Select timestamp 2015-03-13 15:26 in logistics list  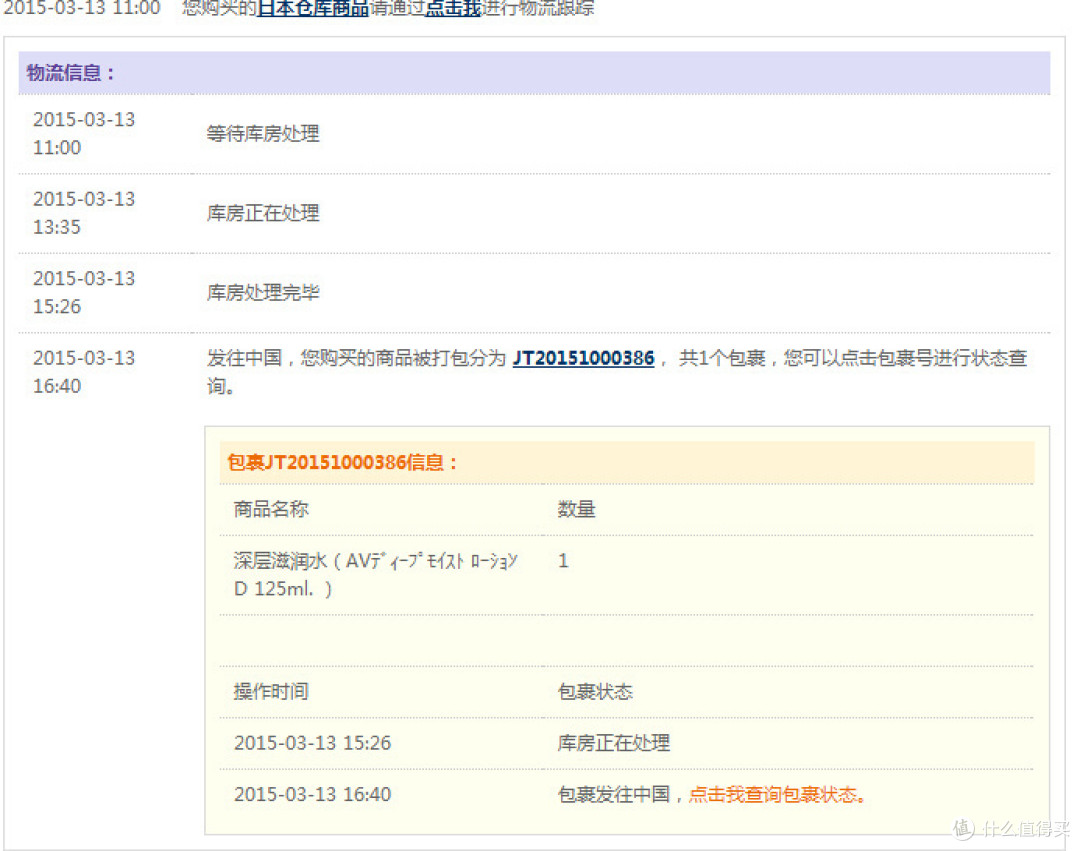[x=84, y=293]
